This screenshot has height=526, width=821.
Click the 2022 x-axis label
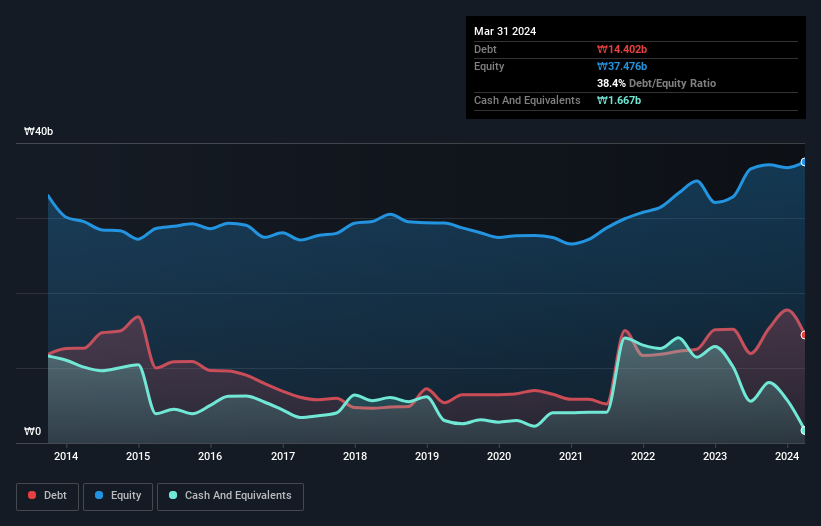643,456
